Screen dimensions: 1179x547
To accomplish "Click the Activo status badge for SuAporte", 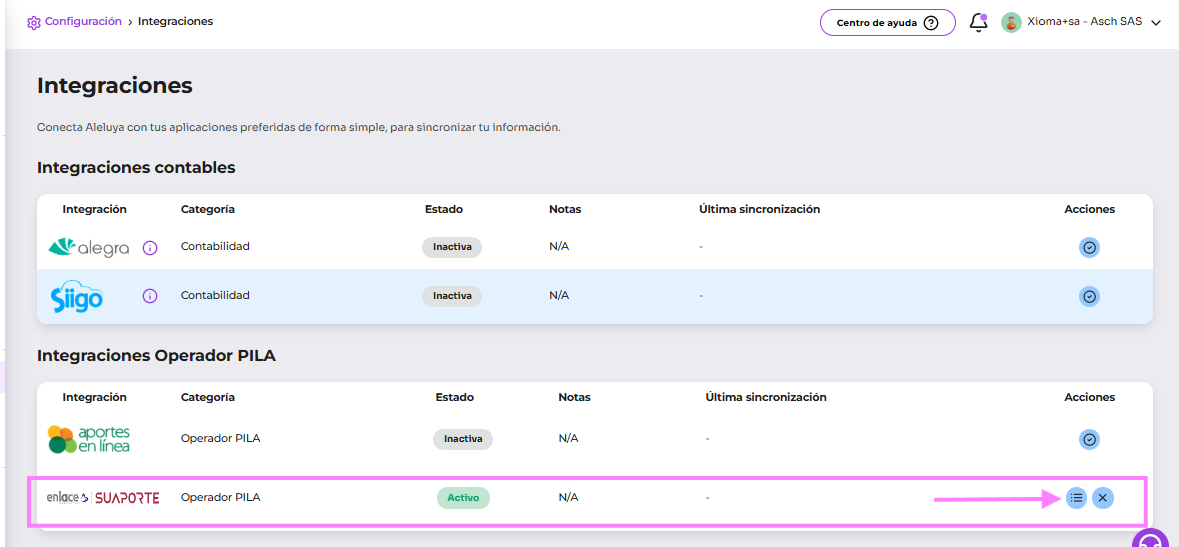I will (463, 497).
